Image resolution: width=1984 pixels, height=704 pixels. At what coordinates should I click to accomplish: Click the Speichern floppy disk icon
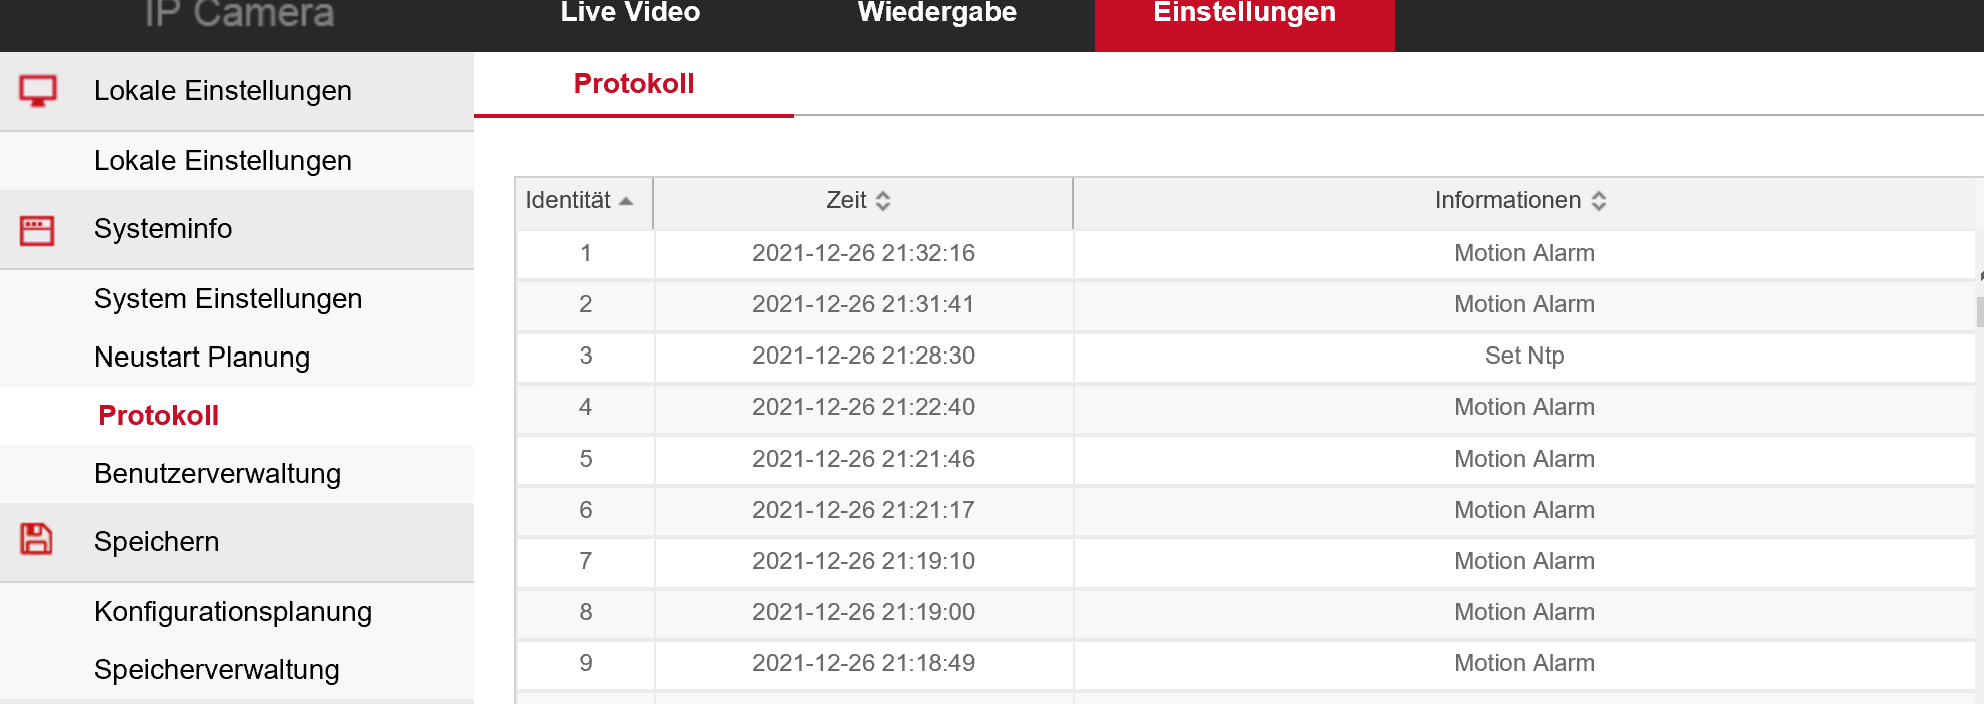tap(37, 540)
